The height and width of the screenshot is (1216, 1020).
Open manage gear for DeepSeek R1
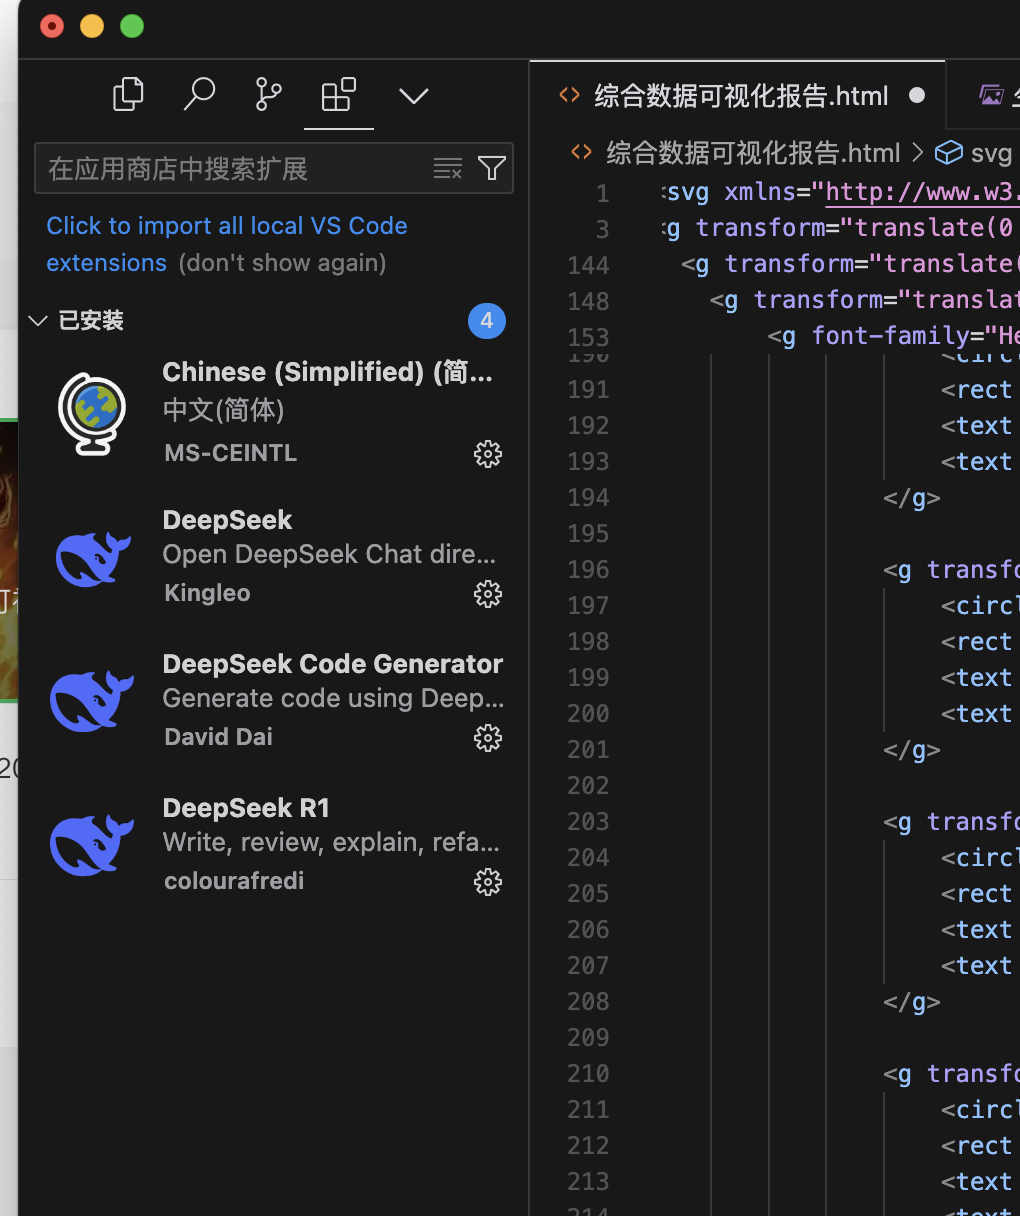coord(488,882)
